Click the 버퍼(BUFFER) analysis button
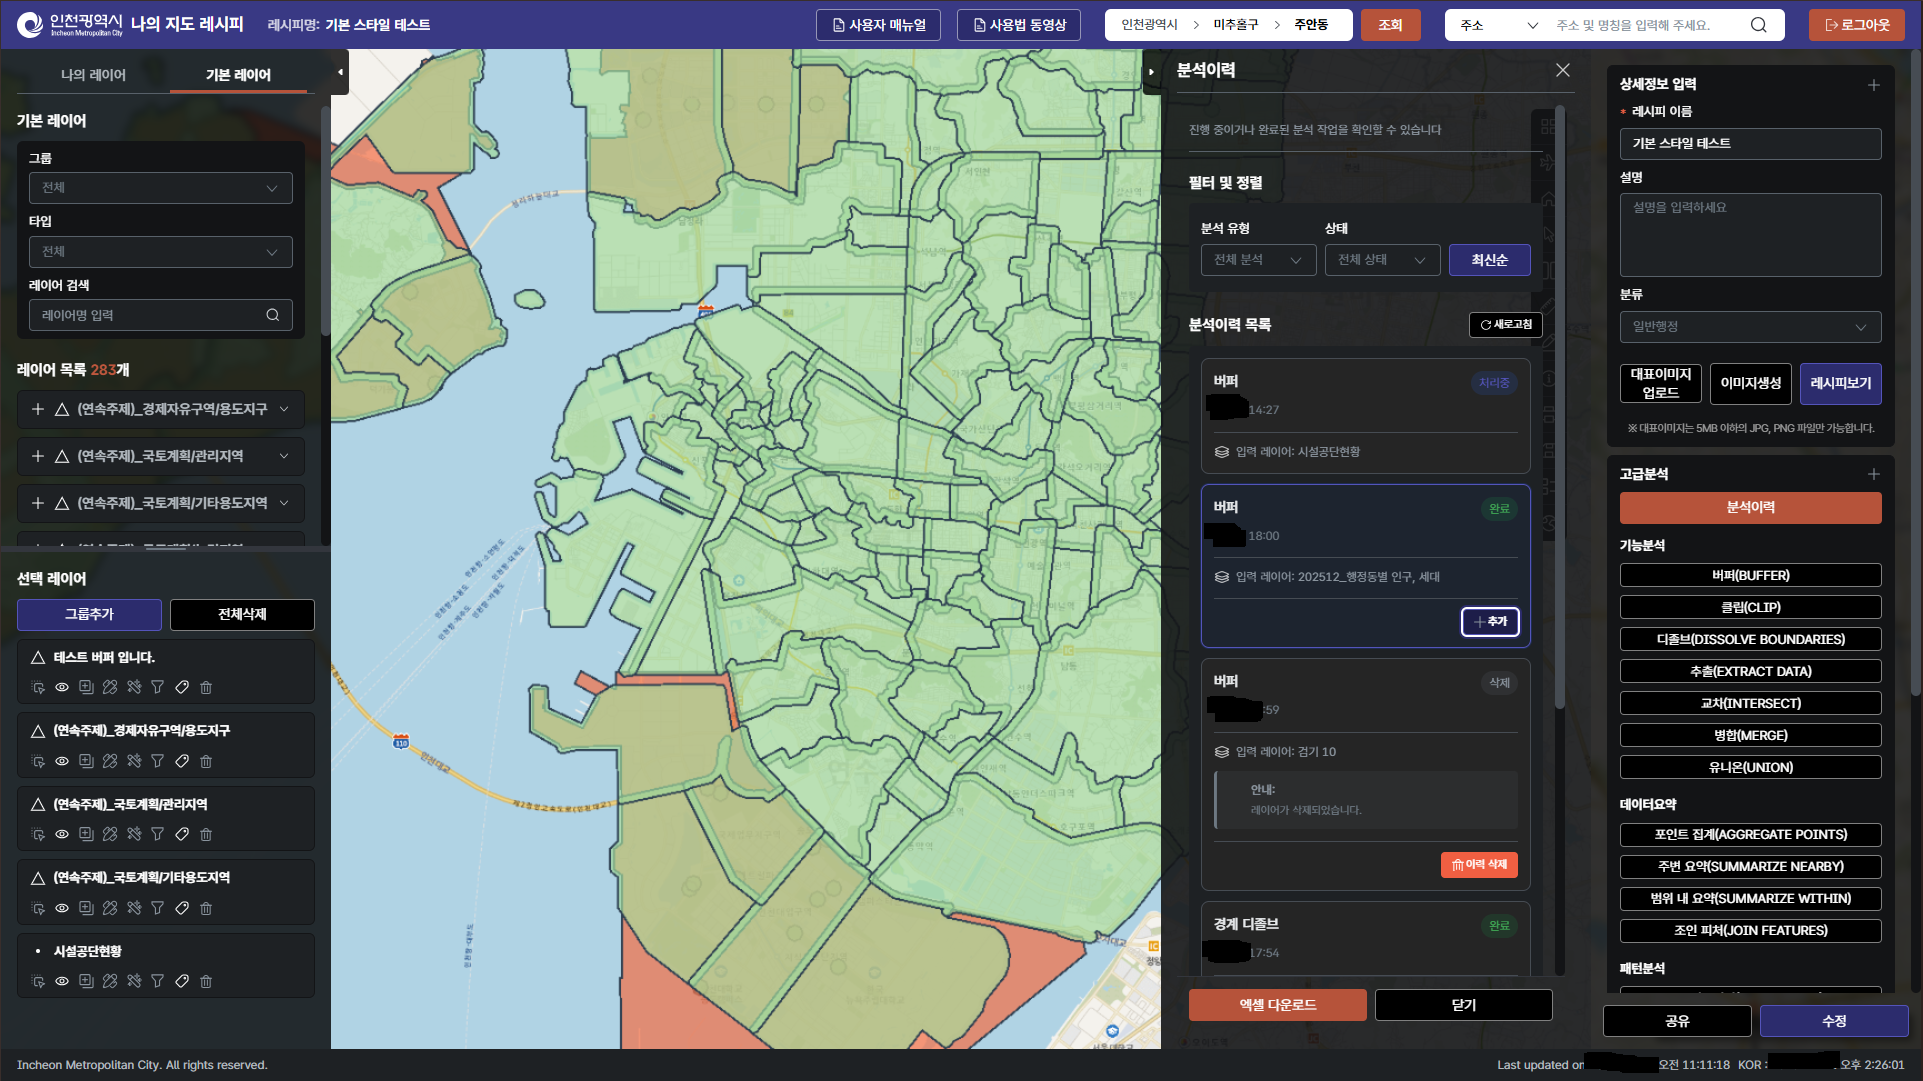 tap(1749, 575)
